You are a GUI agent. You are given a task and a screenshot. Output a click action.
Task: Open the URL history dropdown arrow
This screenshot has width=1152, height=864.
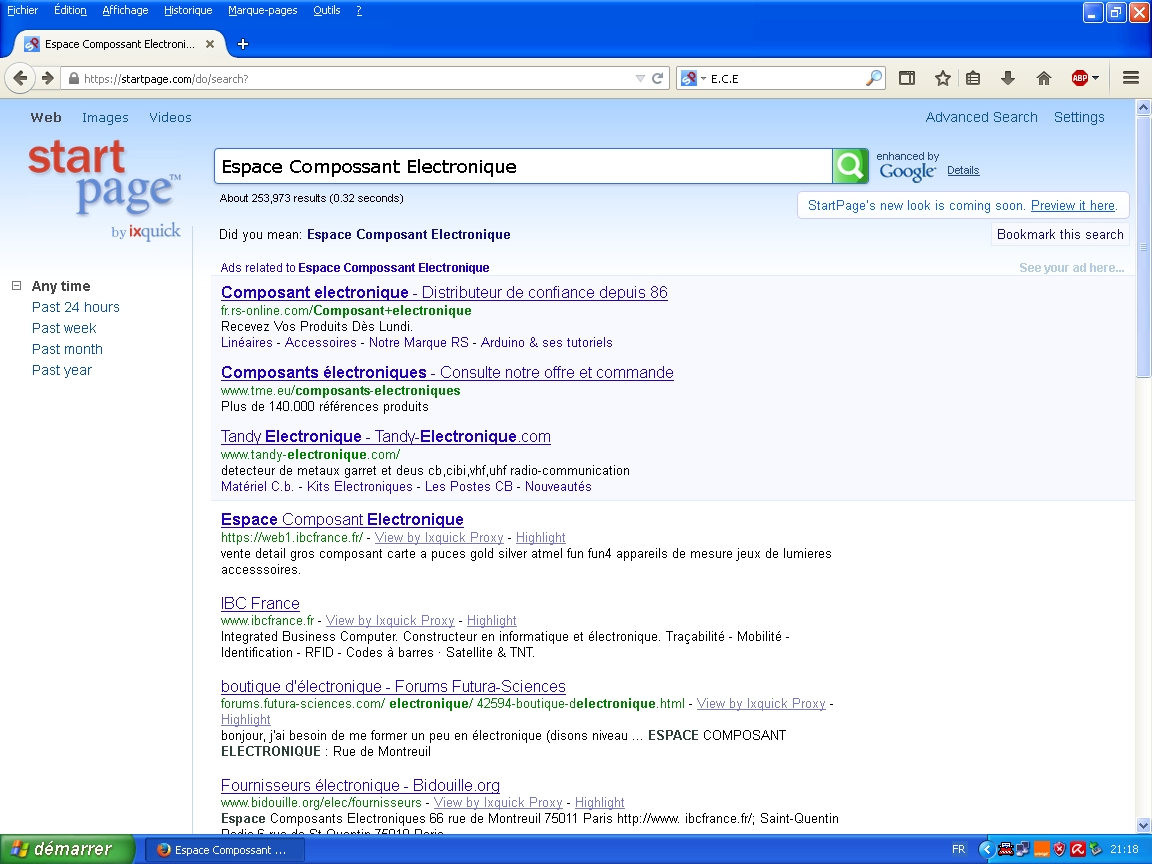click(x=640, y=78)
